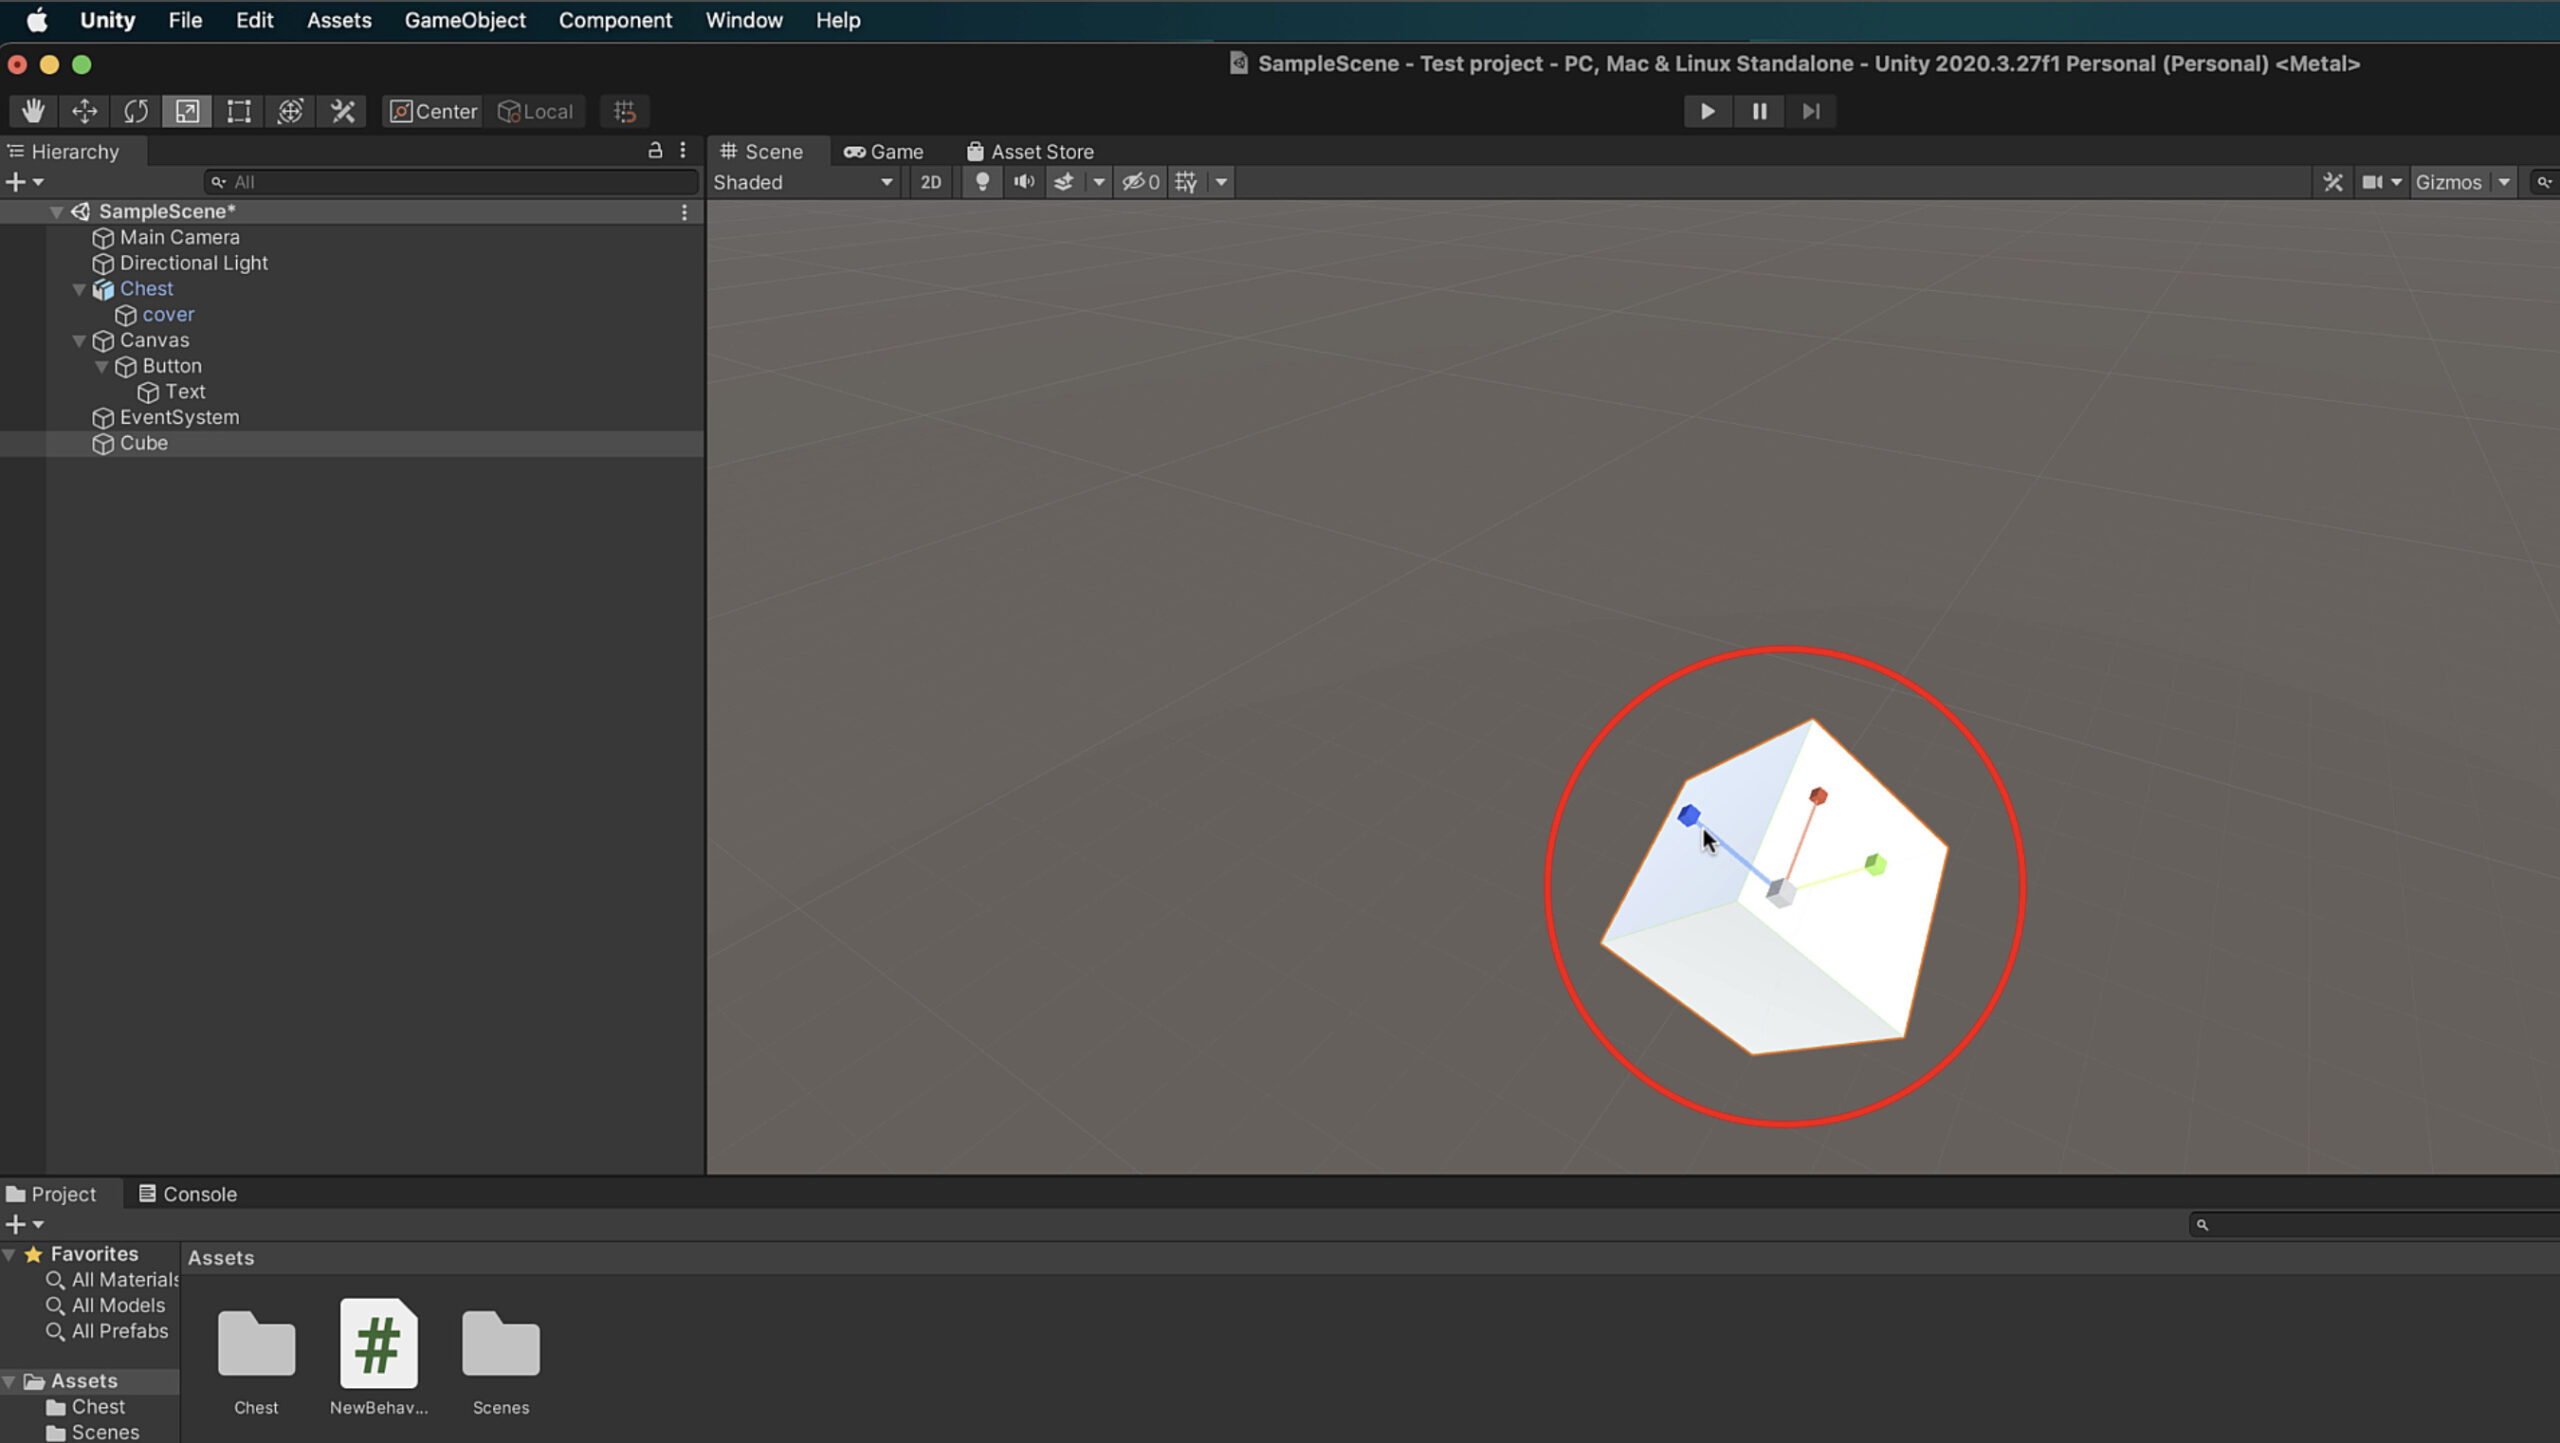
Task: Open Hierarchy panel options menu
Action: [x=683, y=150]
